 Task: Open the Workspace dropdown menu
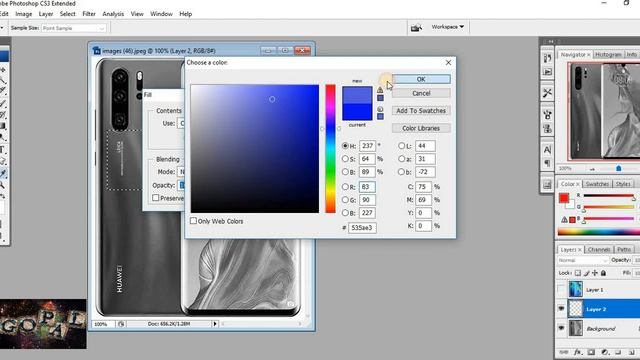[x=448, y=27]
